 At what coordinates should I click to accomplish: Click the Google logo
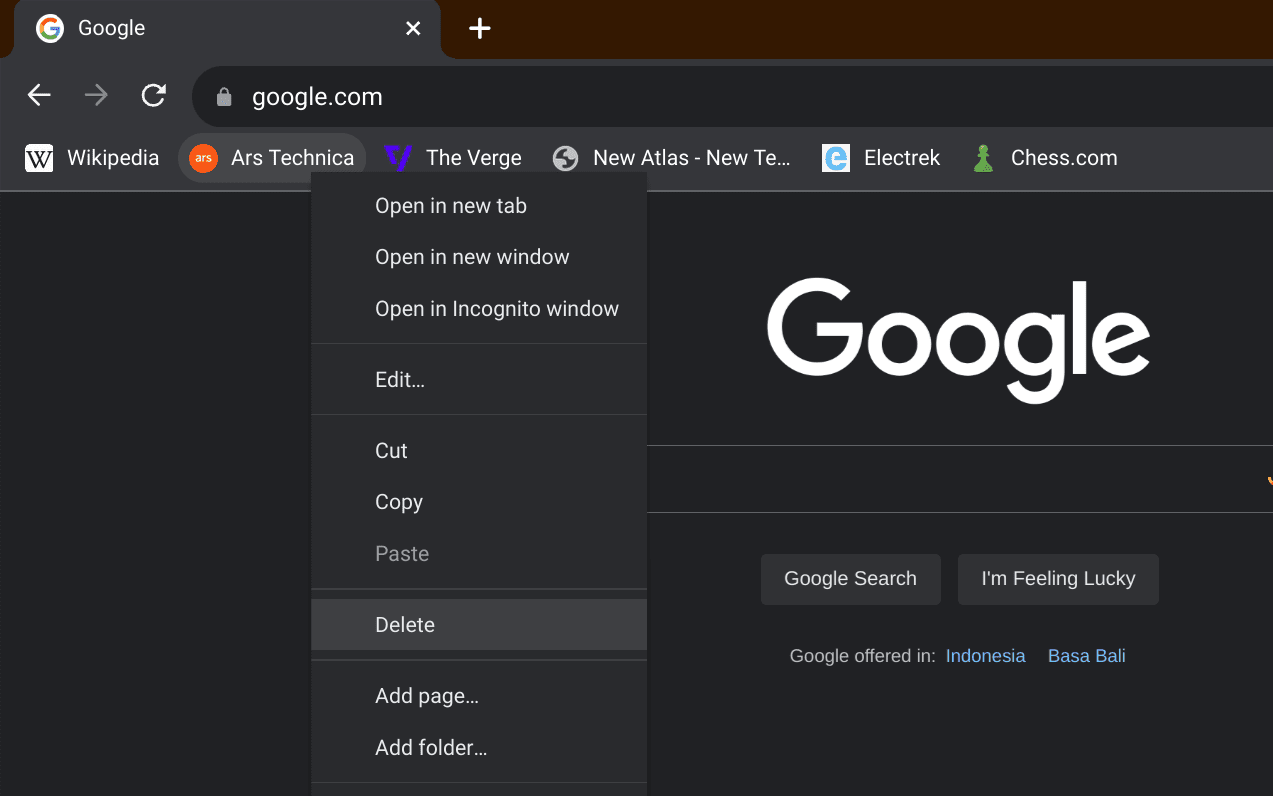[958, 342]
